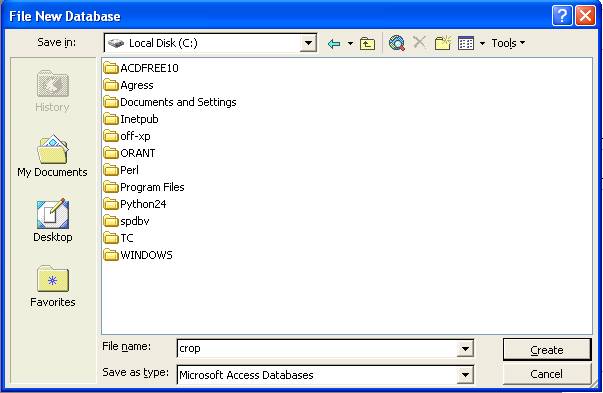Image resolution: width=603 pixels, height=393 pixels.
Task: Select the Python24 folder
Action: tap(135, 204)
